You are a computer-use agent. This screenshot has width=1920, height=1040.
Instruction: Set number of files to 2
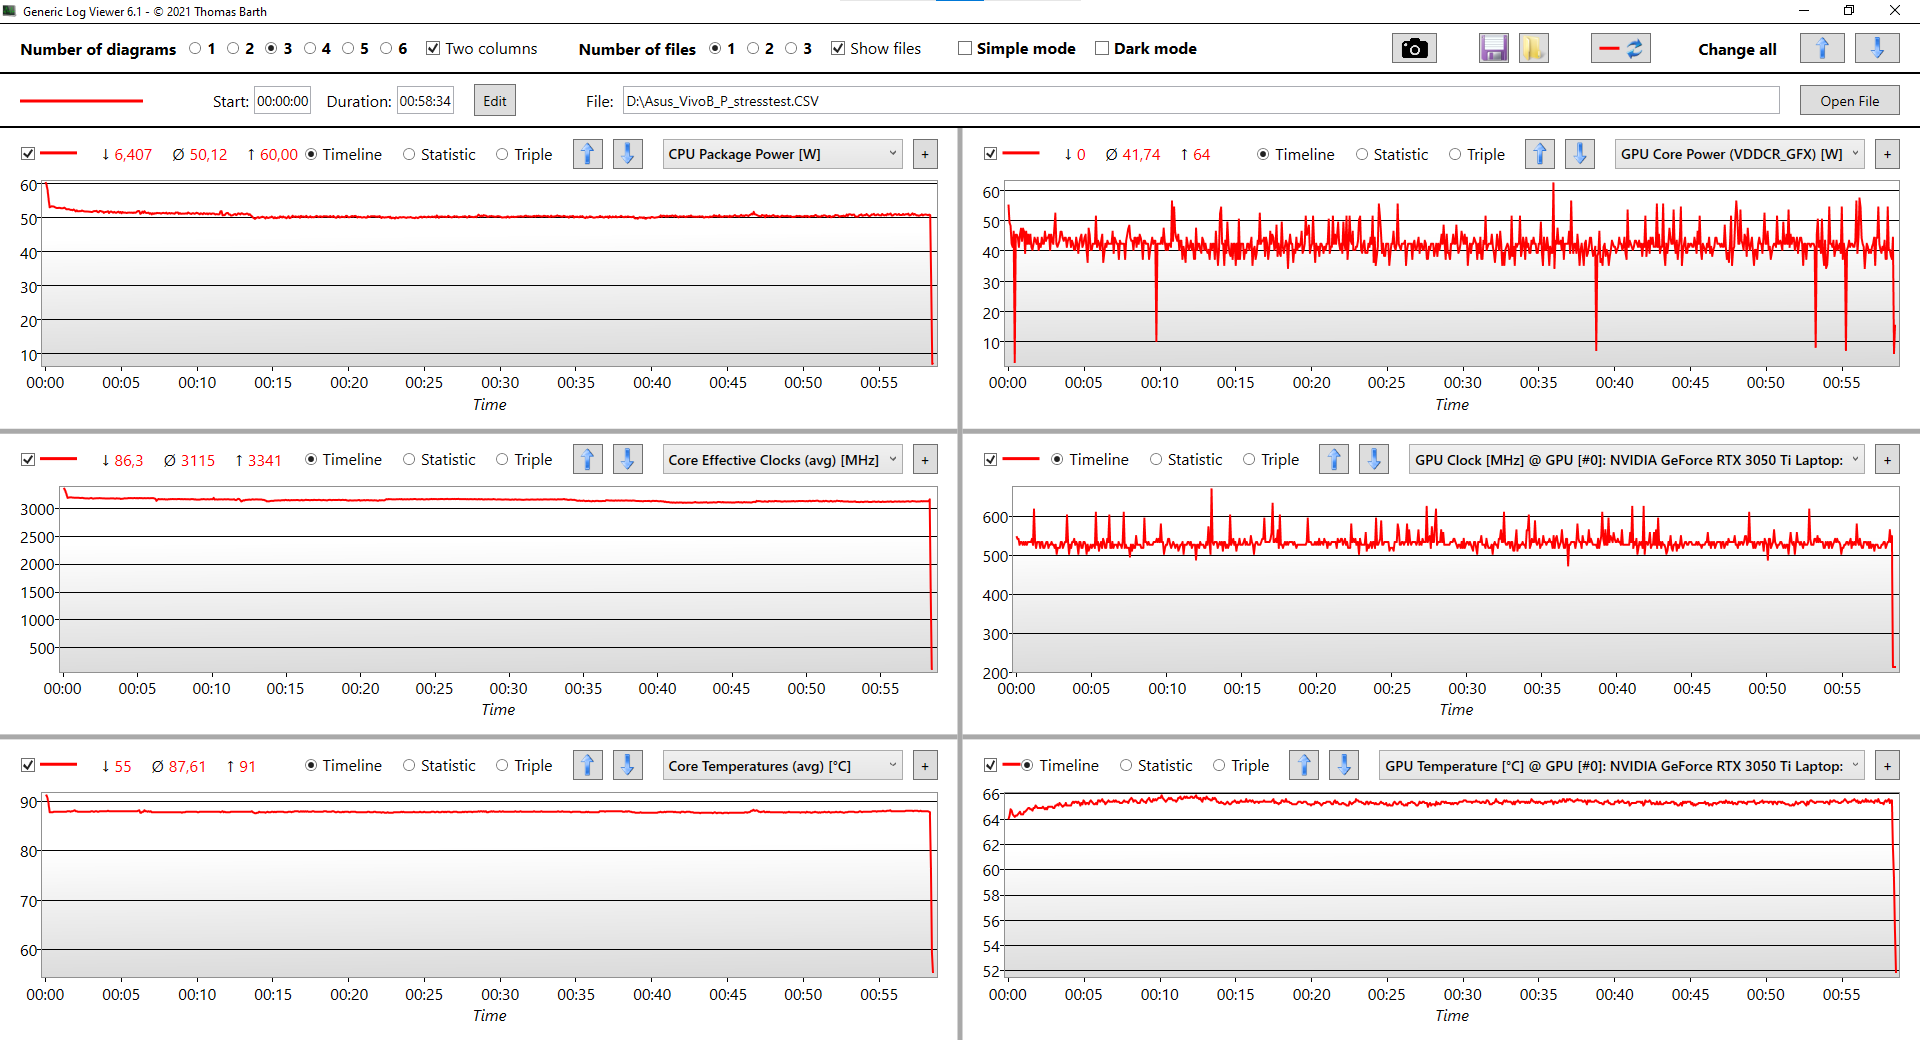point(753,48)
